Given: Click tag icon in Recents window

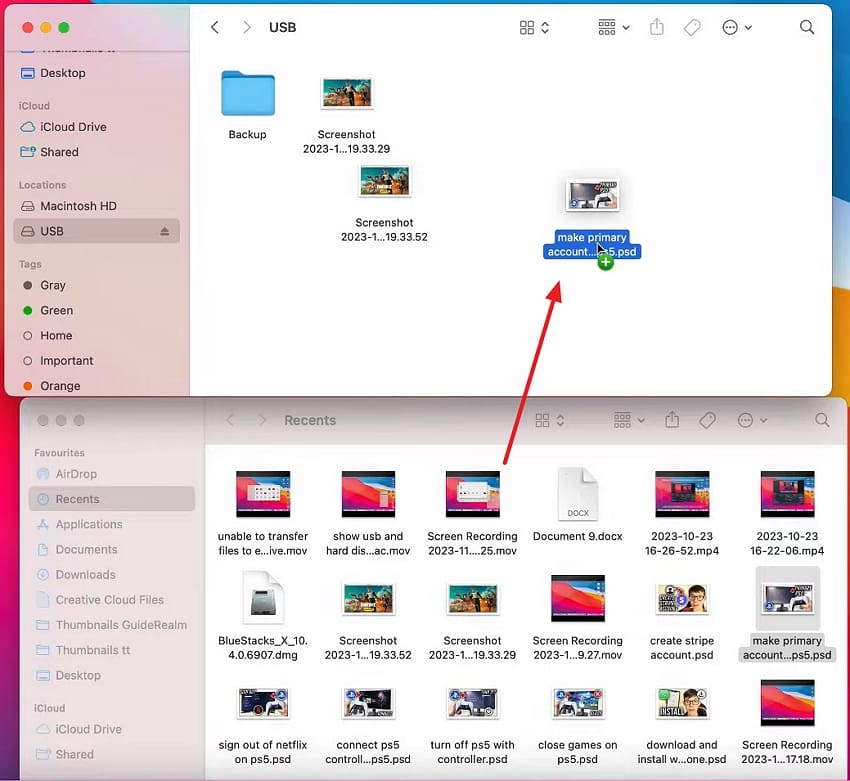Looking at the screenshot, I should tap(707, 420).
